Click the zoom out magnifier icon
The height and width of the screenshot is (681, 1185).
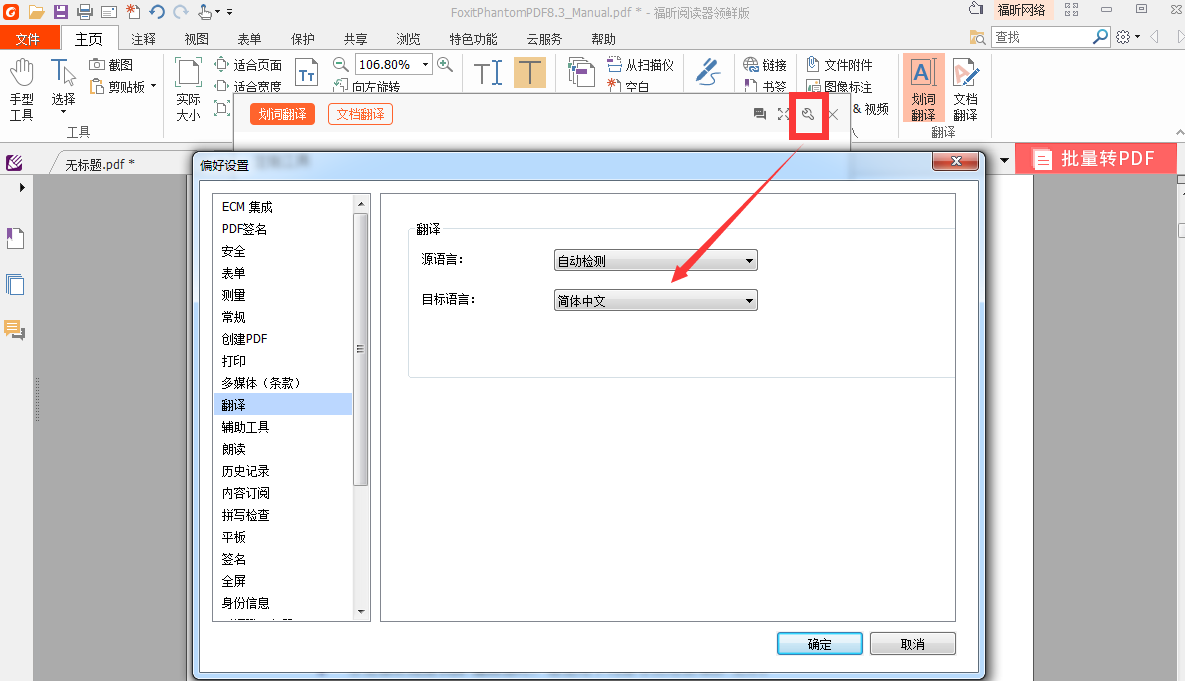(341, 65)
